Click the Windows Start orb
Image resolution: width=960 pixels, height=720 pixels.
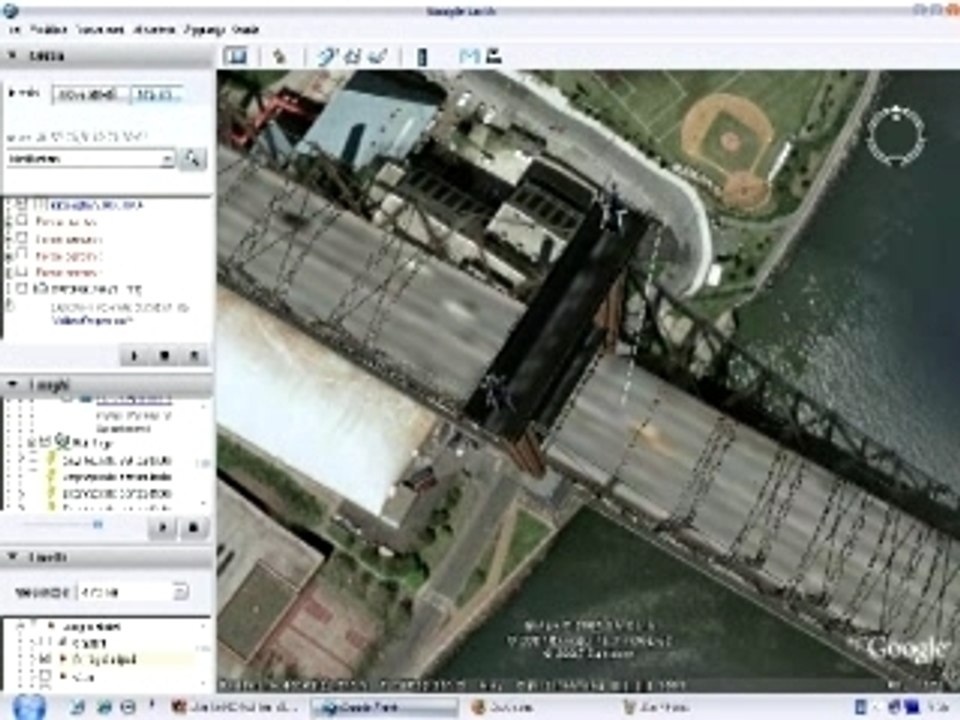(x=29, y=707)
